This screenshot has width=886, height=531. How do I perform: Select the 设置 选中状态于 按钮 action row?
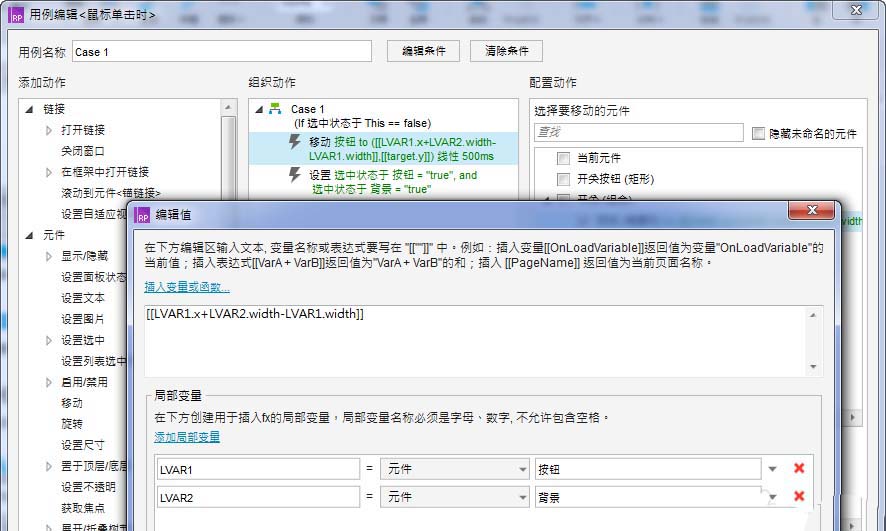click(384, 182)
